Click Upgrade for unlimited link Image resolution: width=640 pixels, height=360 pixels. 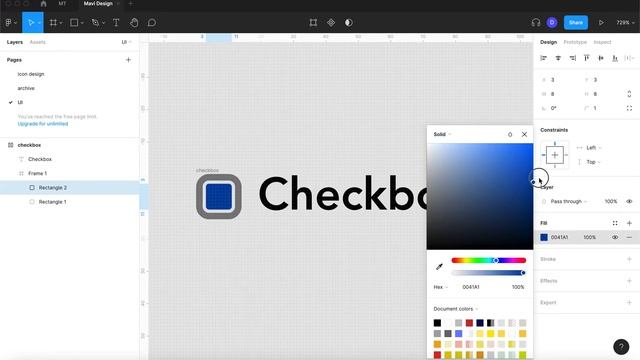42,124
